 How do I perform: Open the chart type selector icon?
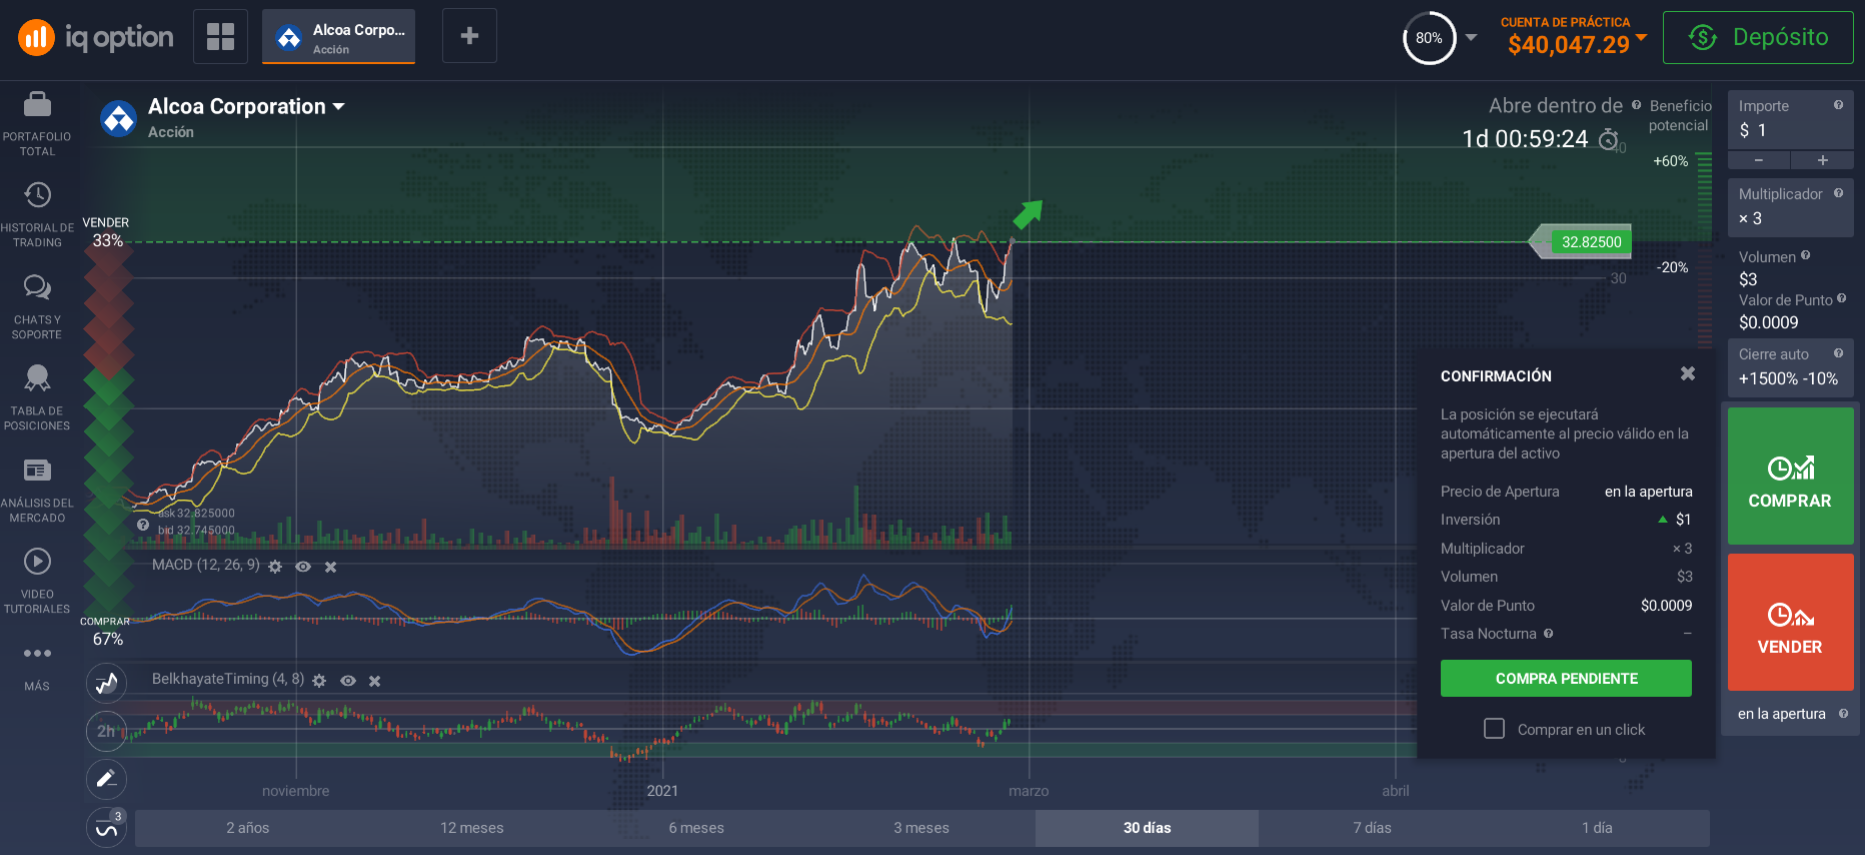click(x=106, y=684)
